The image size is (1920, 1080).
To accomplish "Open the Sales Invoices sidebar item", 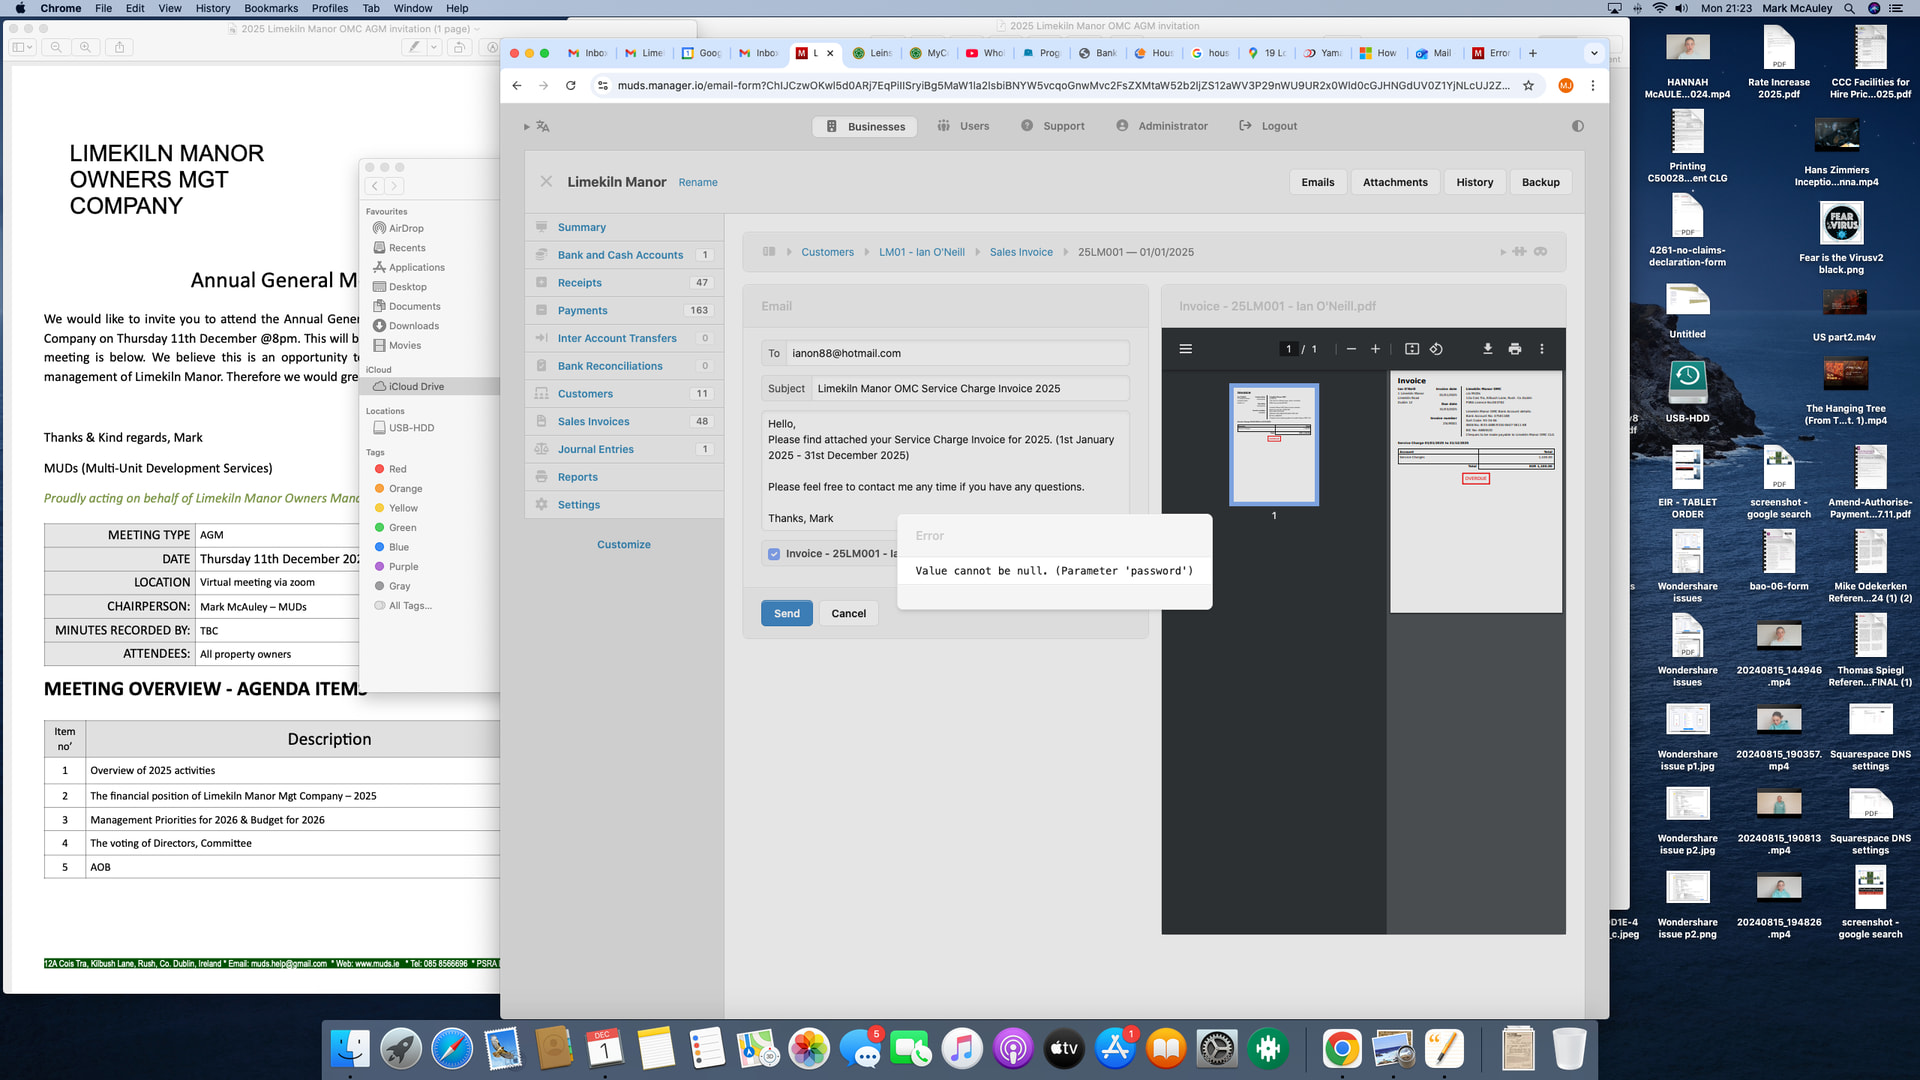I will [593, 421].
